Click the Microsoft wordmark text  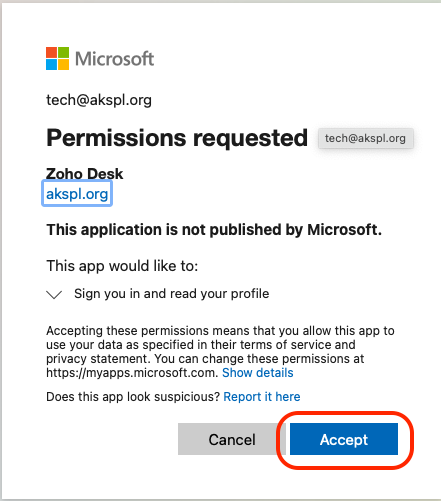click(x=114, y=59)
